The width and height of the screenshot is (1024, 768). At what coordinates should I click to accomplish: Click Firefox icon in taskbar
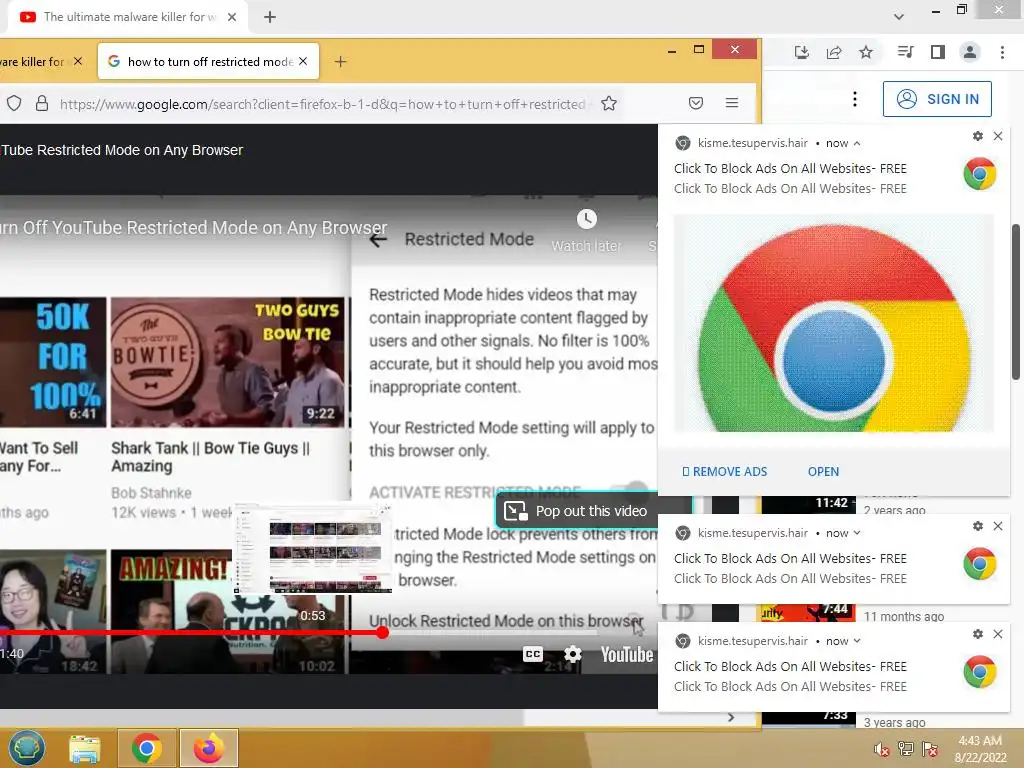[x=208, y=748]
